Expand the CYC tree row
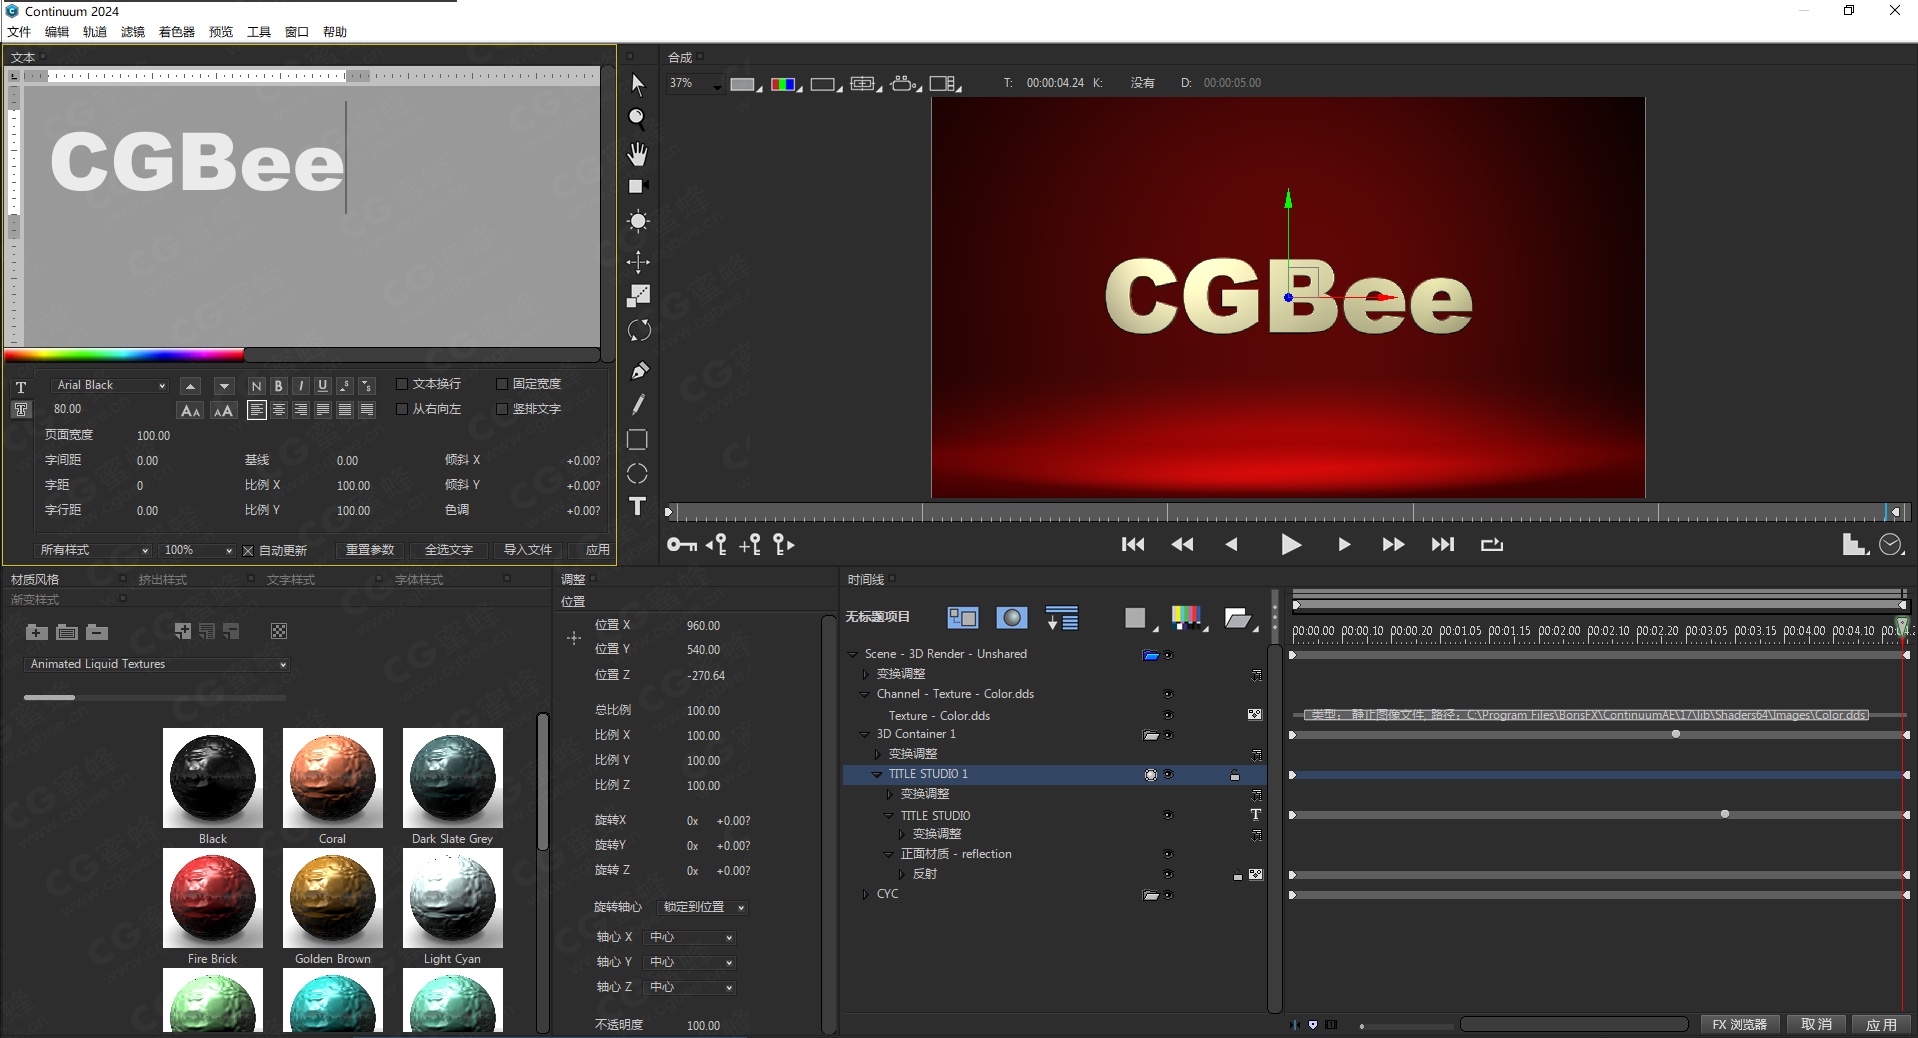Image resolution: width=1918 pixels, height=1038 pixels. click(865, 894)
